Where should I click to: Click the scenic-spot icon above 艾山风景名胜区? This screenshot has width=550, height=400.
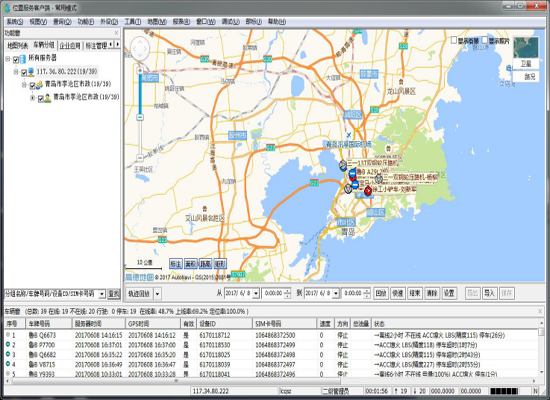[x=205, y=209]
